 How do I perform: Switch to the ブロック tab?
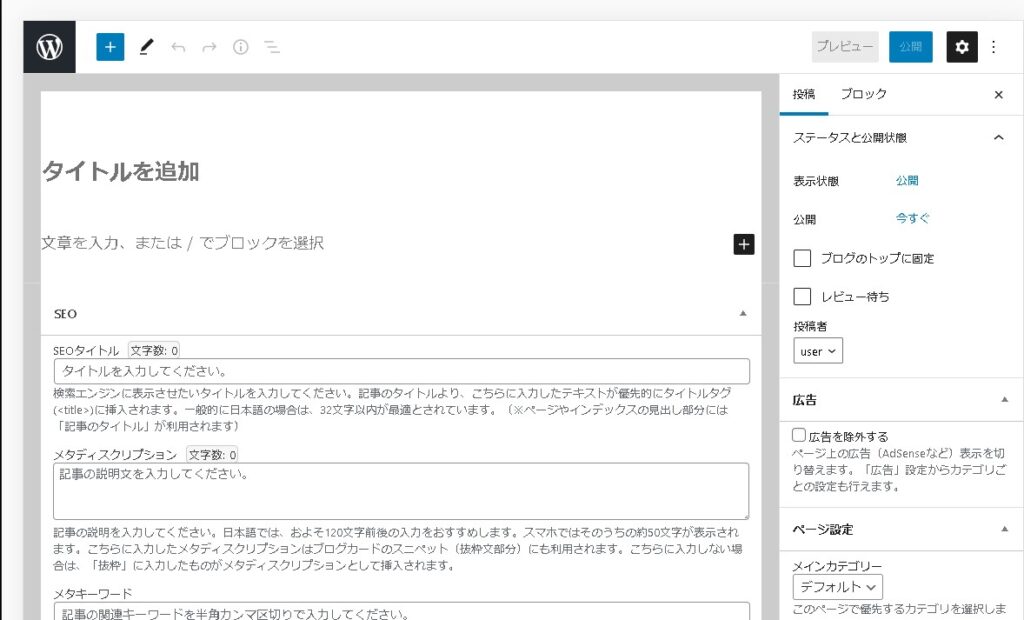tap(863, 94)
